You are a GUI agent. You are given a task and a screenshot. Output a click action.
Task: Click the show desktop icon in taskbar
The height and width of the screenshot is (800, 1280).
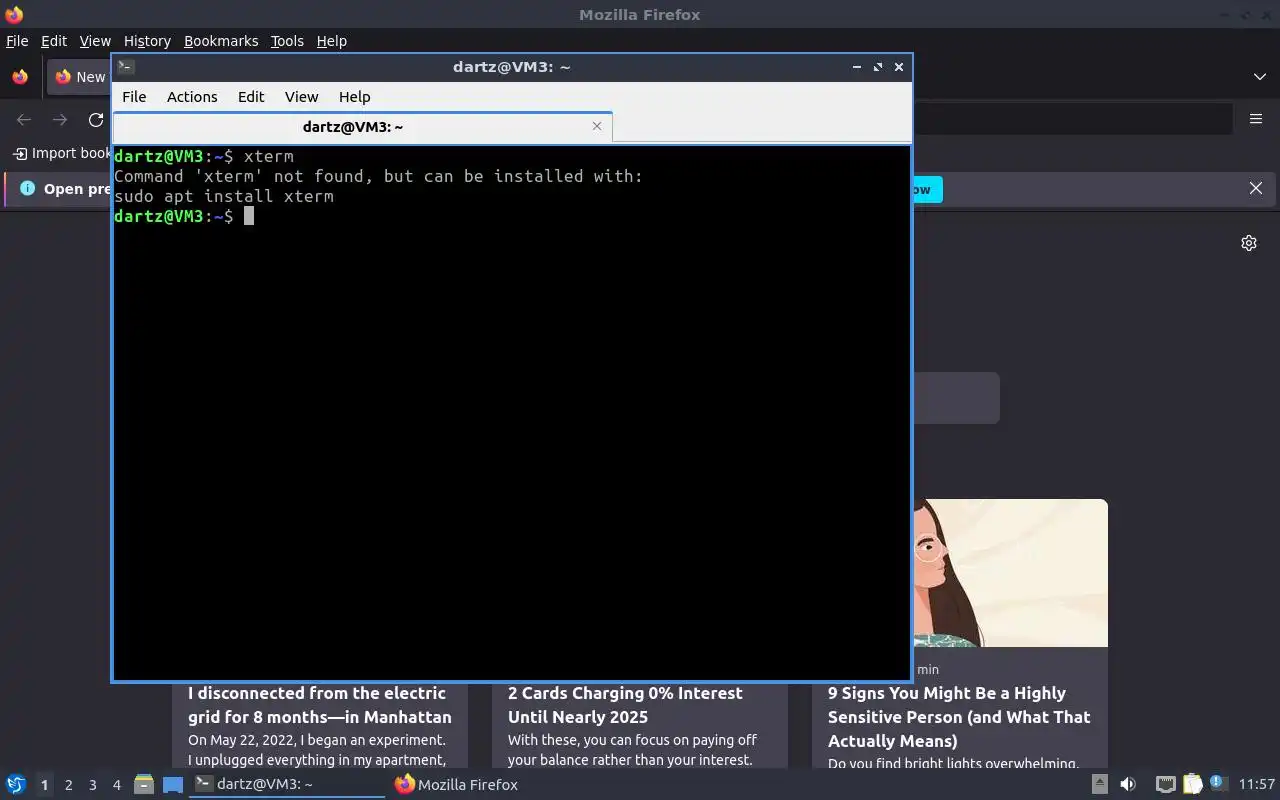[x=173, y=785]
